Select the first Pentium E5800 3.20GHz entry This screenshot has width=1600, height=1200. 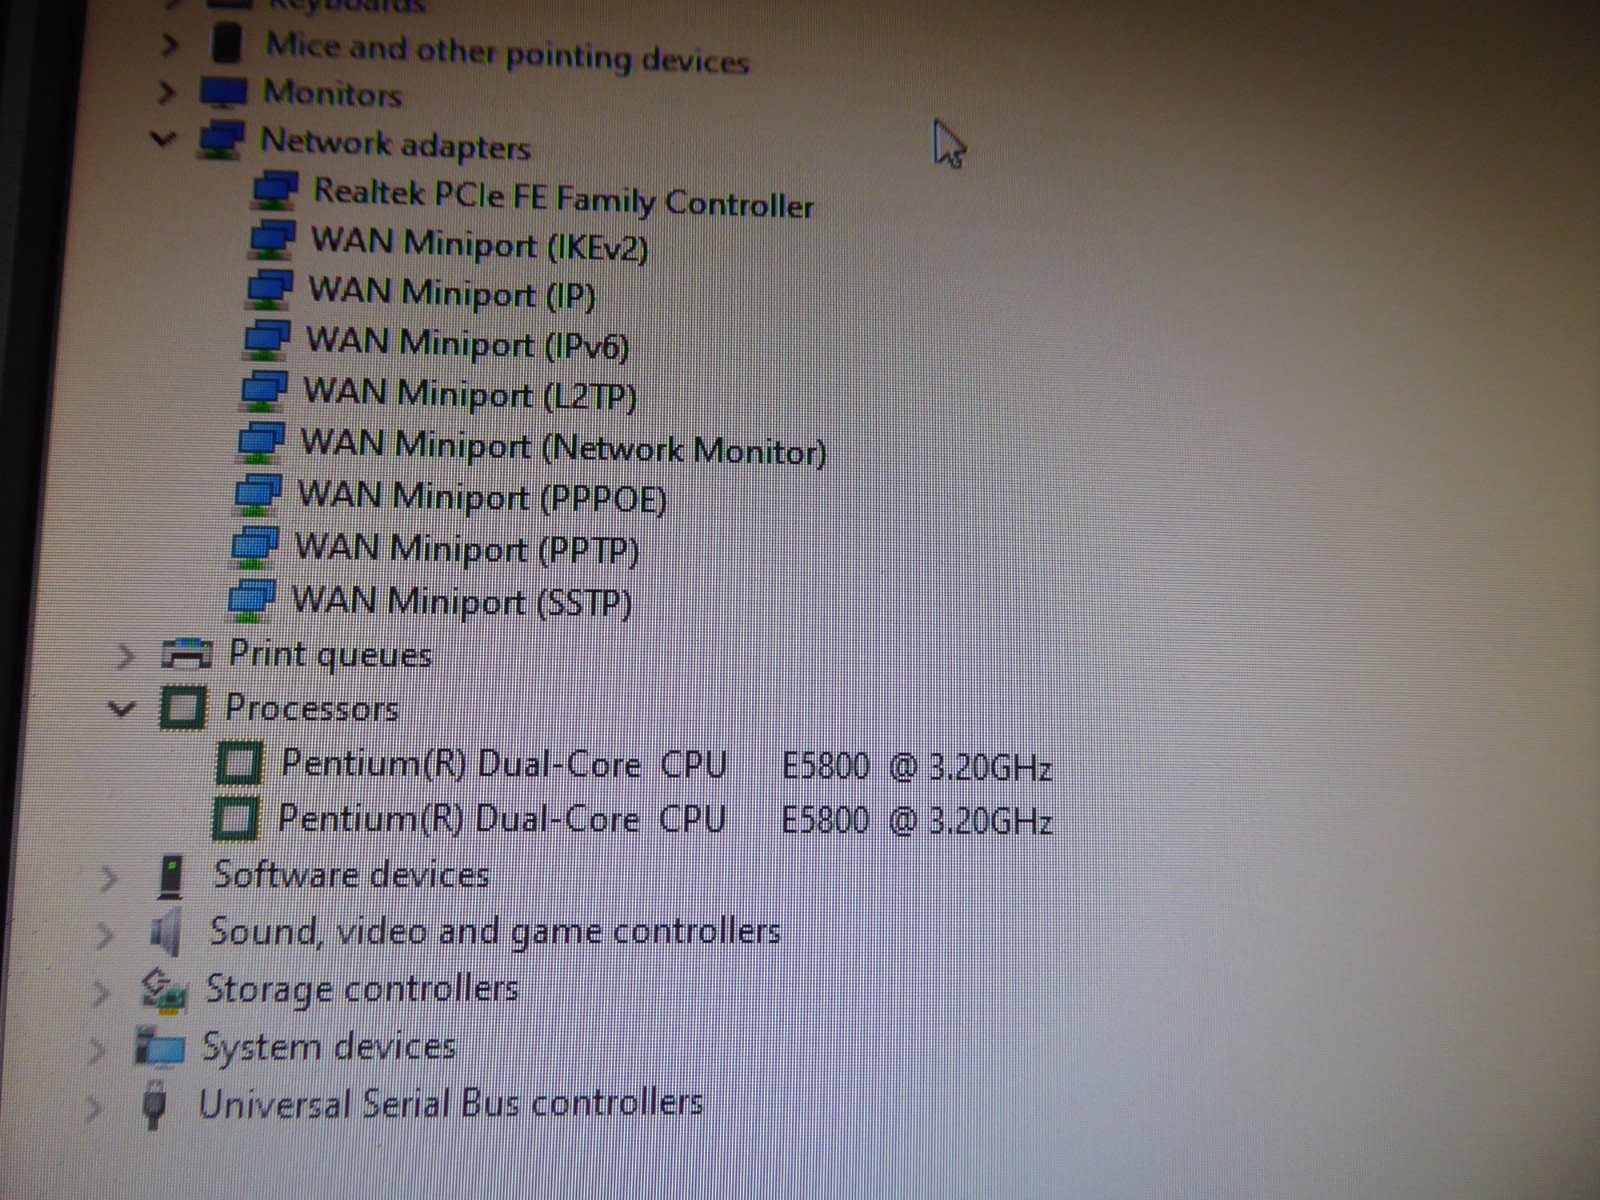click(x=666, y=765)
